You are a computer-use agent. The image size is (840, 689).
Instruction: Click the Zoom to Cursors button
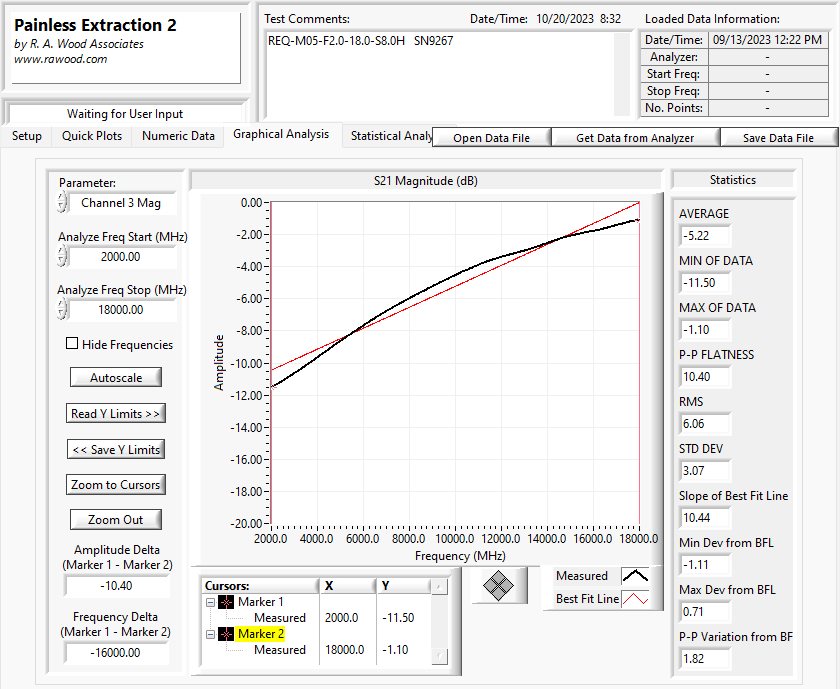point(116,484)
